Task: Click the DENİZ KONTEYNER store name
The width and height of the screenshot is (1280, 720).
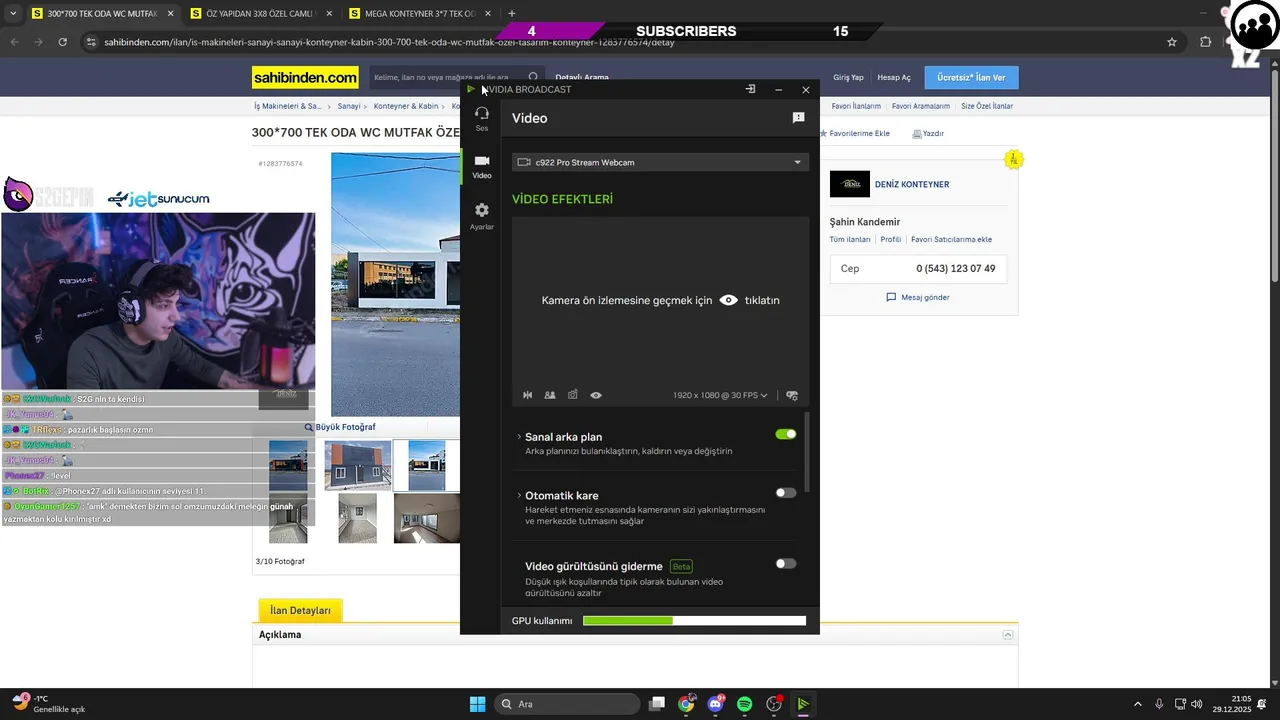Action: coord(912,184)
